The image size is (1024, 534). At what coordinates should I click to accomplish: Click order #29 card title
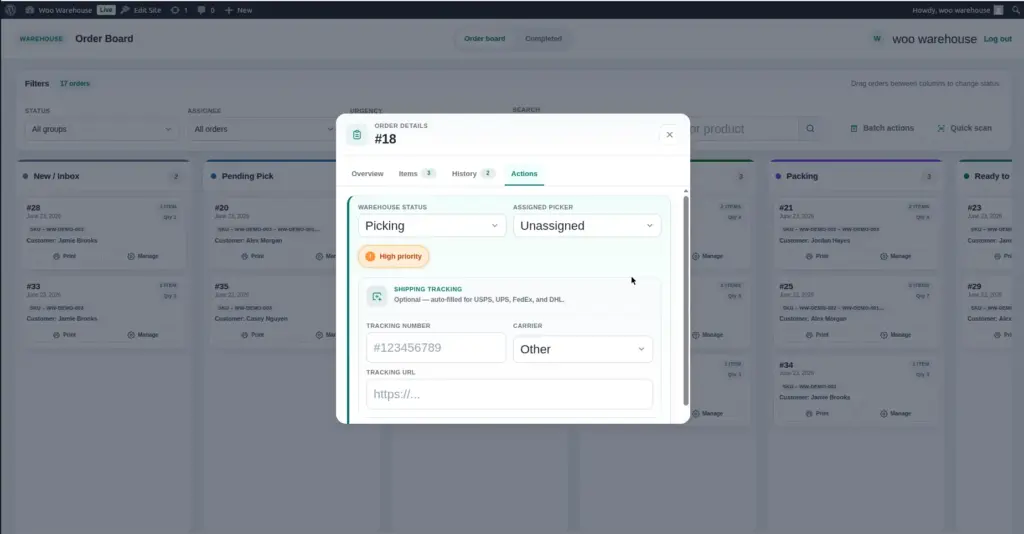[x=974, y=287]
